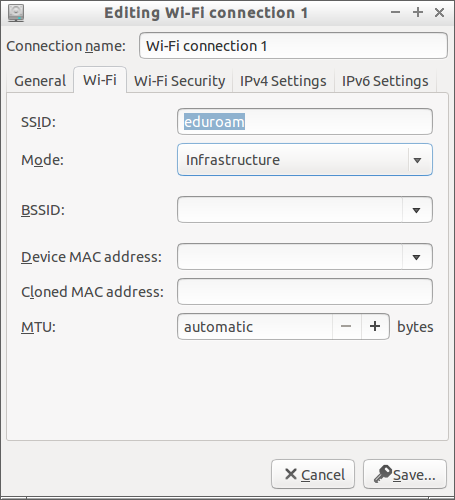The image size is (455, 500).
Task: Expand the BSSID dropdown arrow
Action: (x=417, y=210)
